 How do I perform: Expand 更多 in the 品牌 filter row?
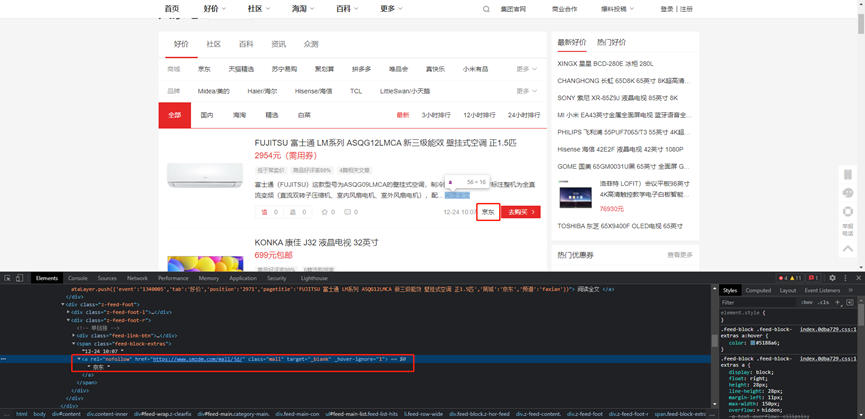[x=526, y=91]
